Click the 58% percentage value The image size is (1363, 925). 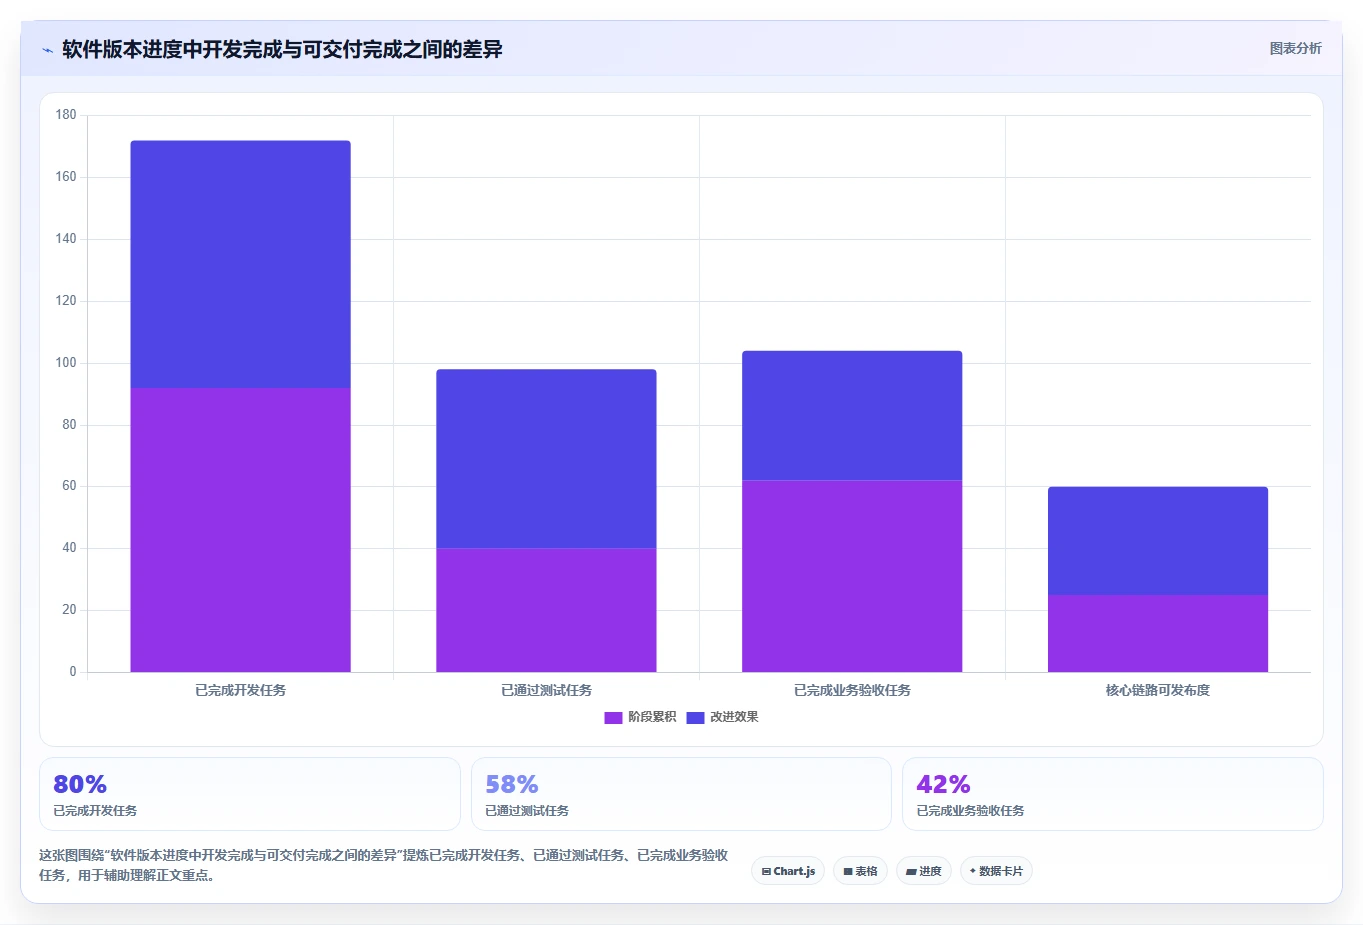(512, 784)
